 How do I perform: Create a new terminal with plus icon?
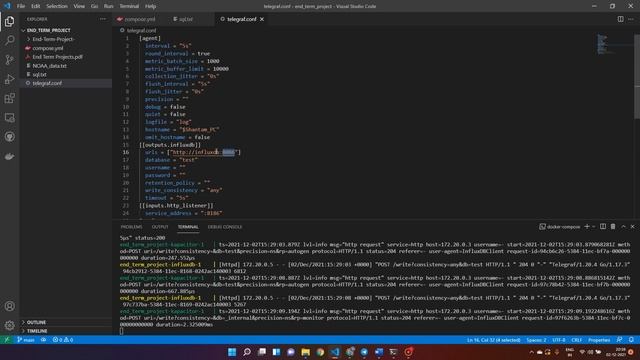587,227
